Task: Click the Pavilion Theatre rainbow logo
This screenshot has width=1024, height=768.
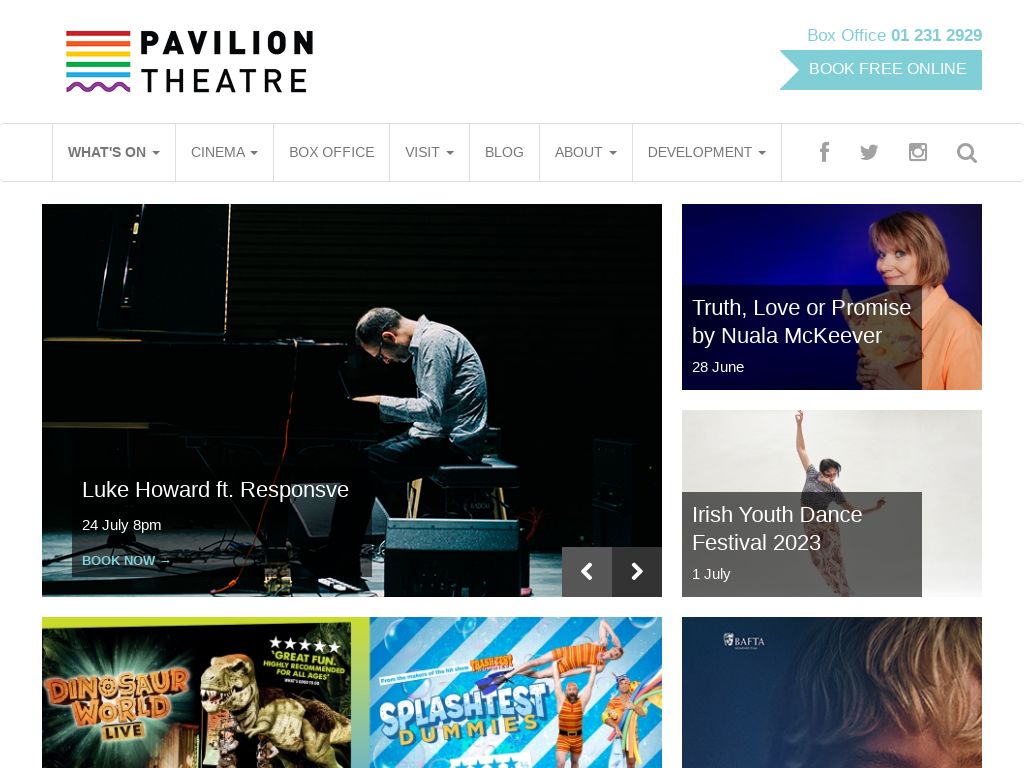Action: click(x=189, y=61)
